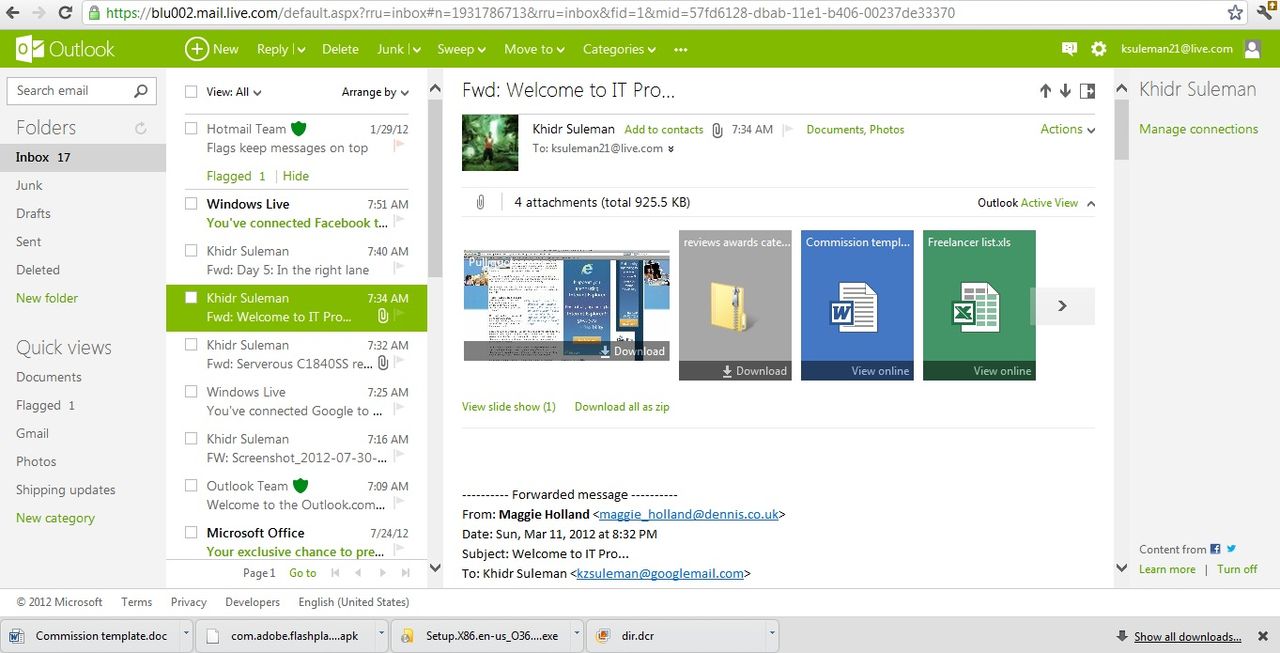Unflag the Hotmail Team message
Screen dimensions: 1280x653
(399, 147)
